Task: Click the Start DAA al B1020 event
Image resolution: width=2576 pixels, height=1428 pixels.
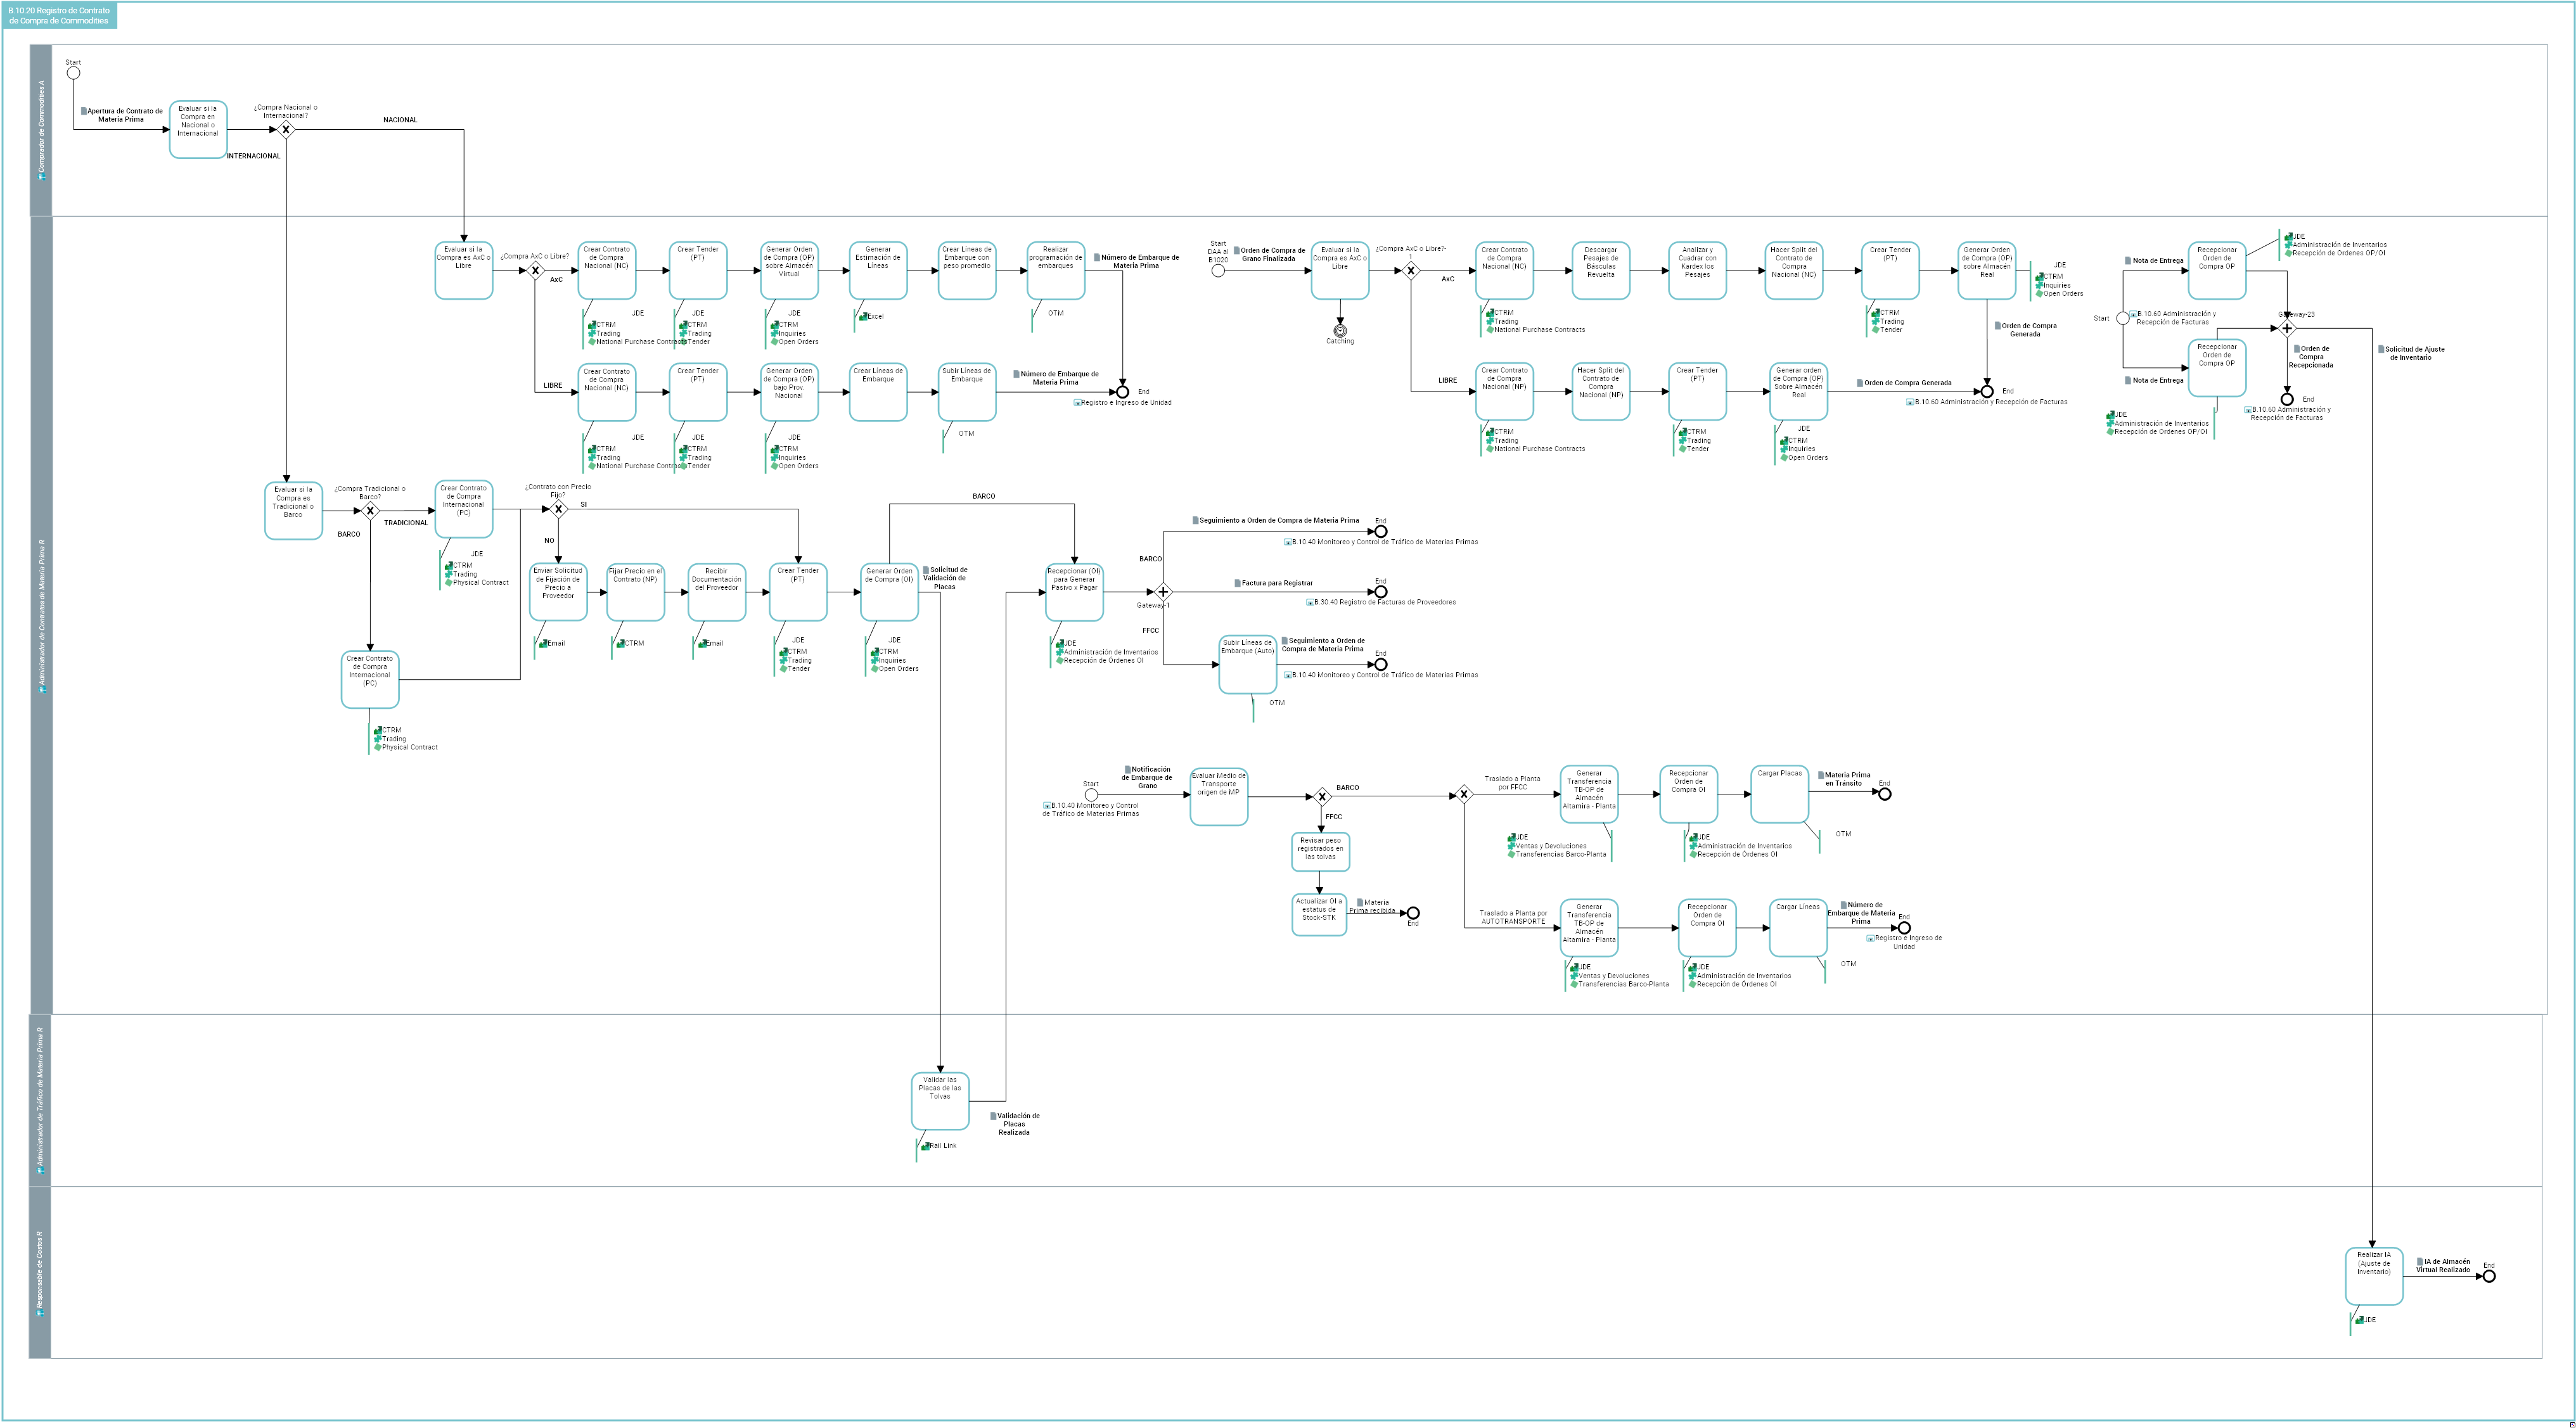Action: coord(1218,271)
